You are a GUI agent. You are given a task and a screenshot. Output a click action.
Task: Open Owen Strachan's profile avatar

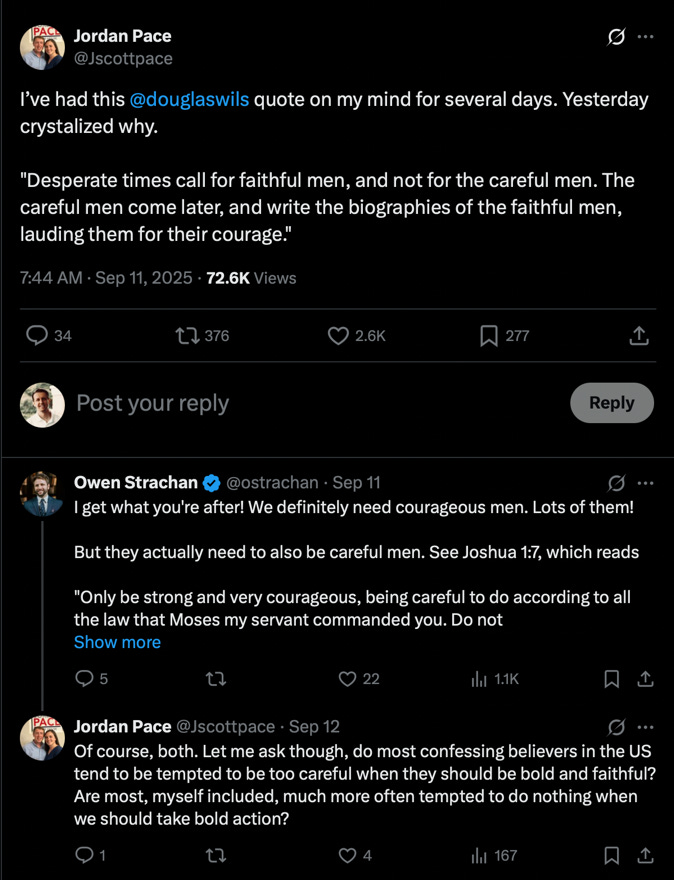tap(43, 493)
